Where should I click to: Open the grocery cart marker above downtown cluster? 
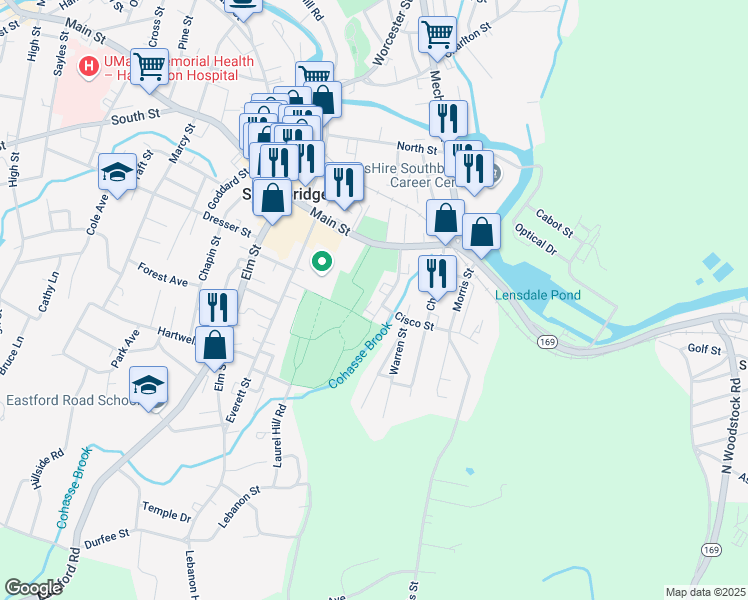pyautogui.click(x=314, y=75)
